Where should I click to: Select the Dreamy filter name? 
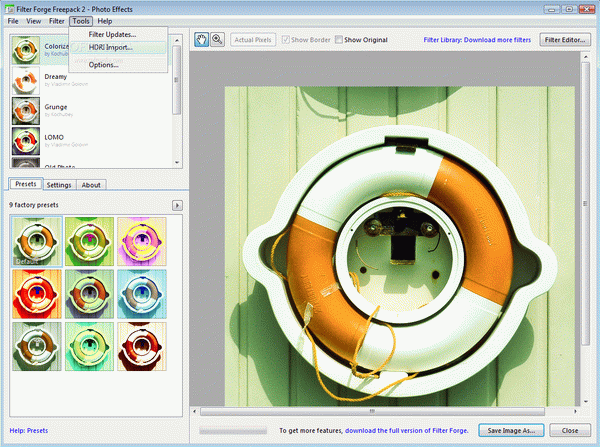click(x=55, y=77)
